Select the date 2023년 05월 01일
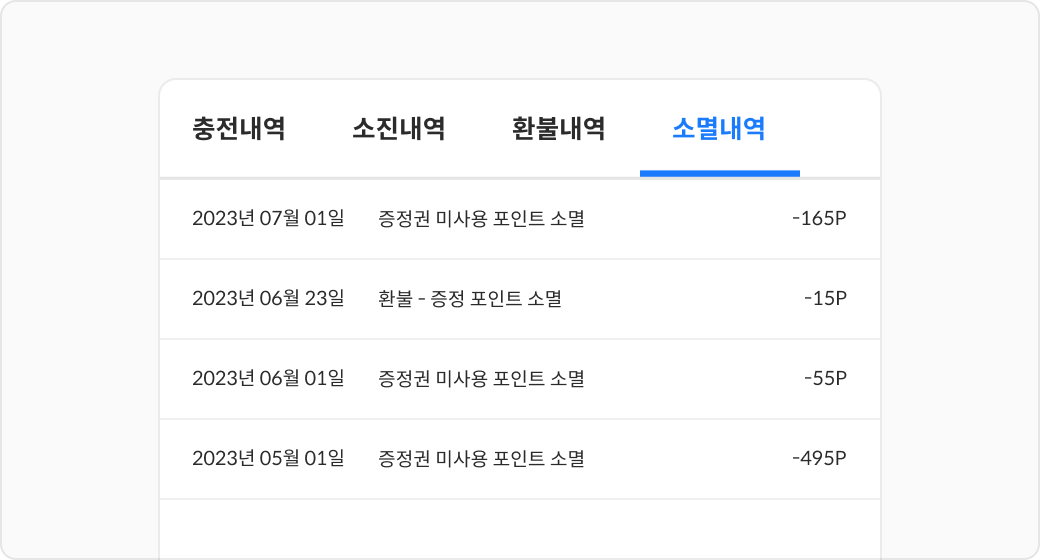1040x560 pixels. tap(268, 459)
